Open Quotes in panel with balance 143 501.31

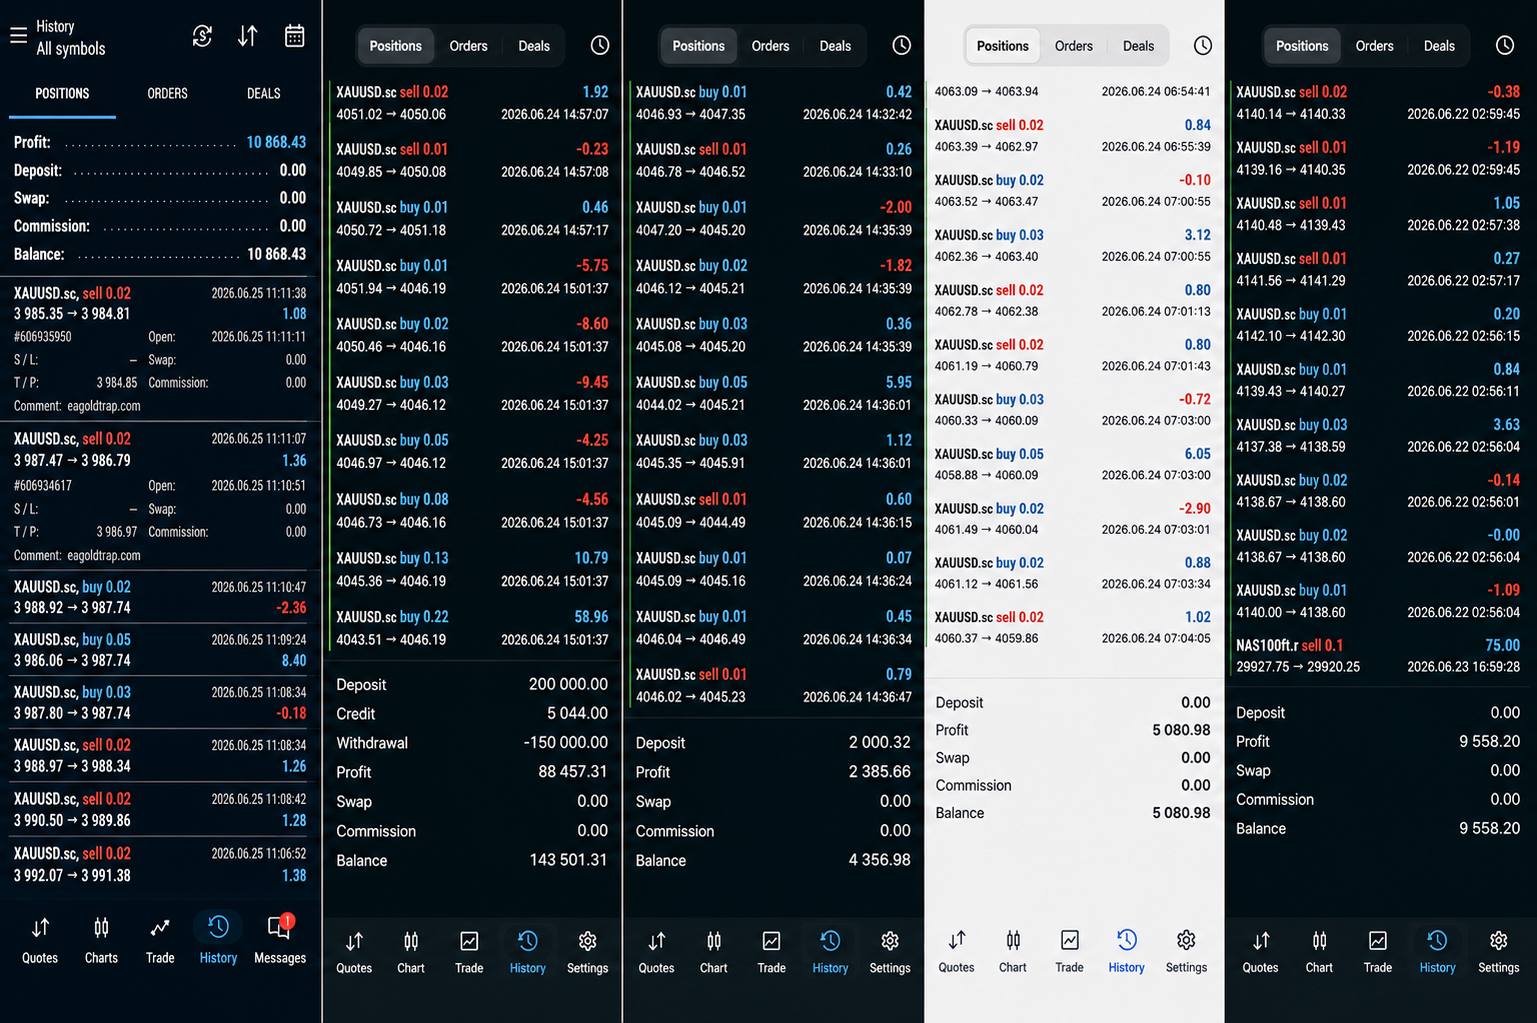click(354, 952)
